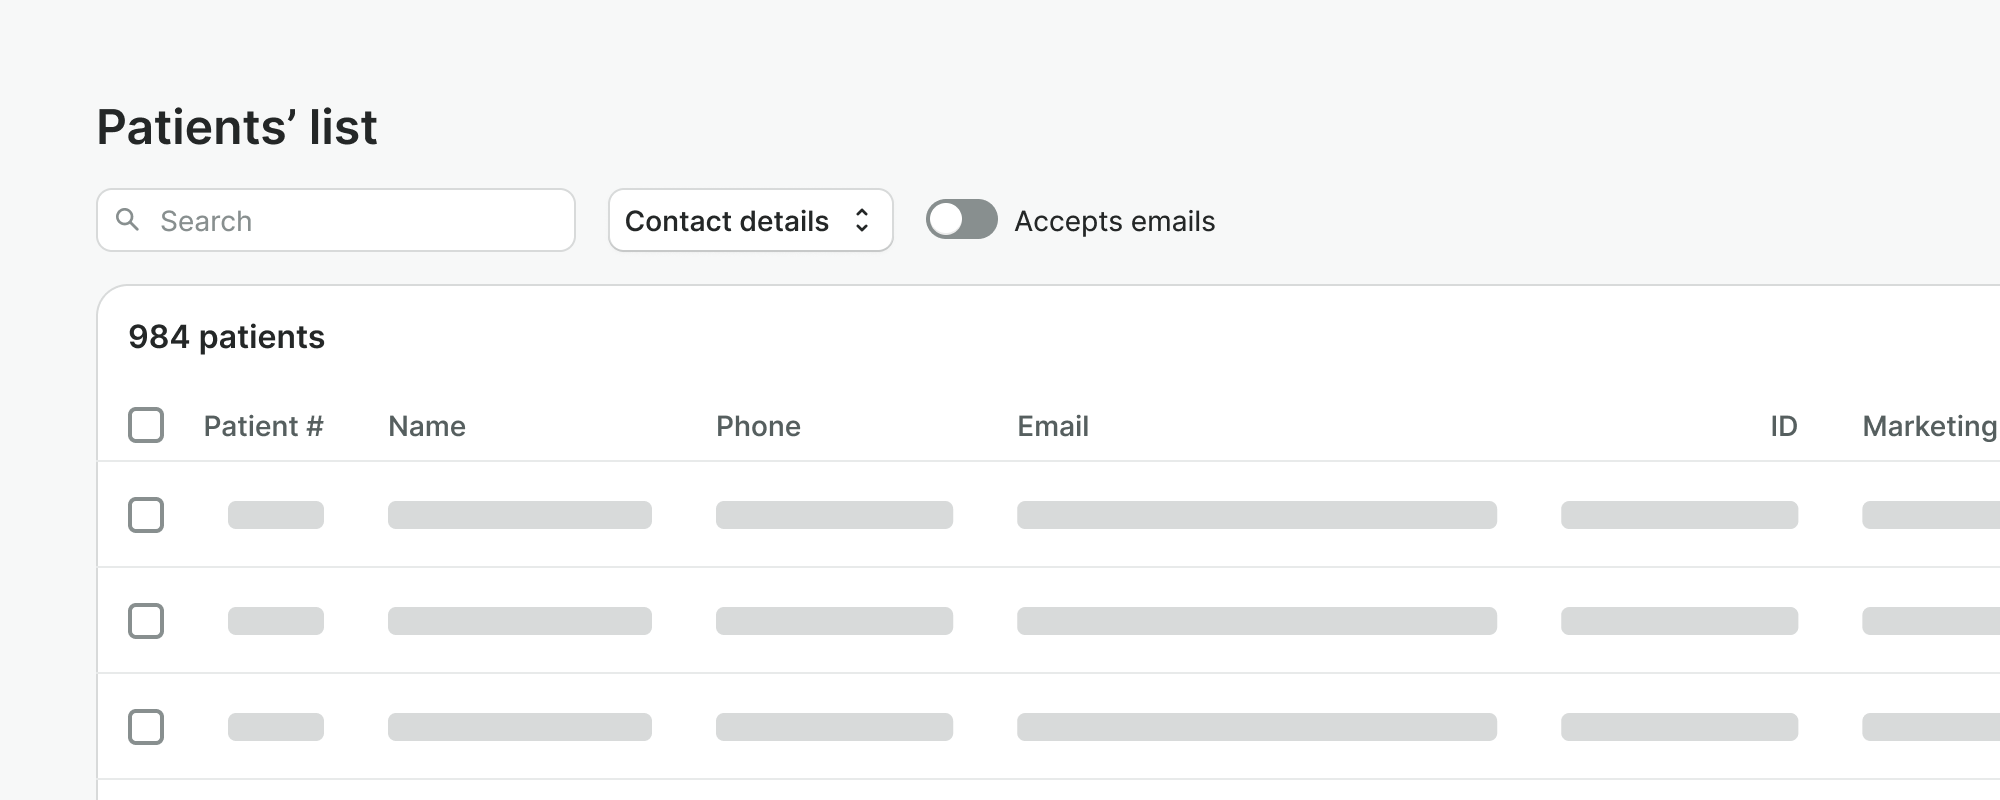The width and height of the screenshot is (2000, 800).
Task: Click the Phone column header
Action: [758, 426]
